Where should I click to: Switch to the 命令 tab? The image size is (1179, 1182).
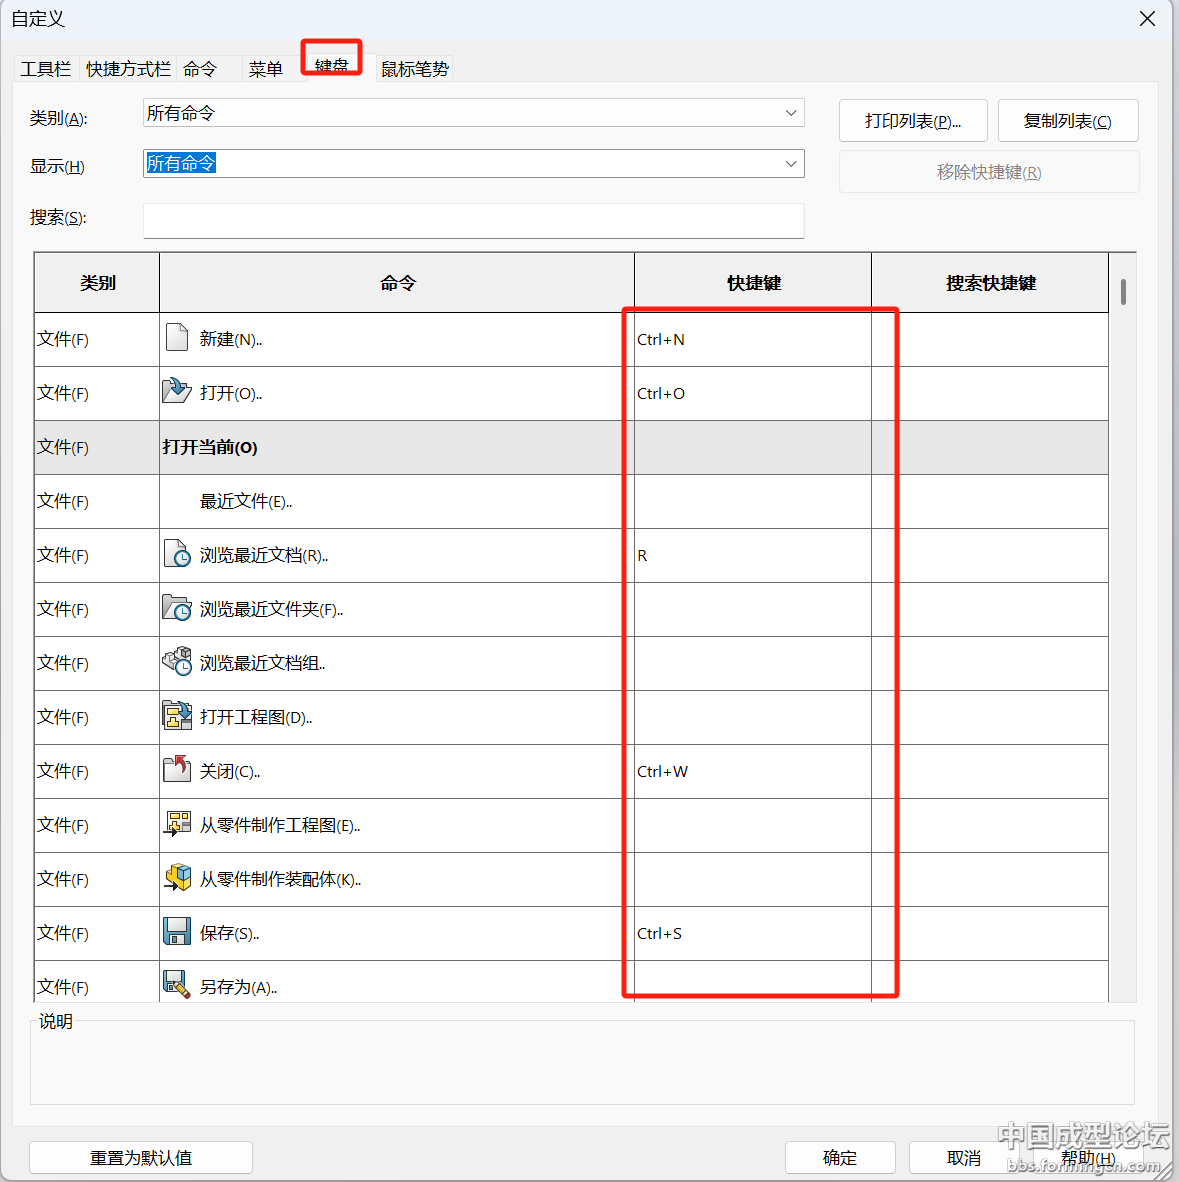pos(200,69)
